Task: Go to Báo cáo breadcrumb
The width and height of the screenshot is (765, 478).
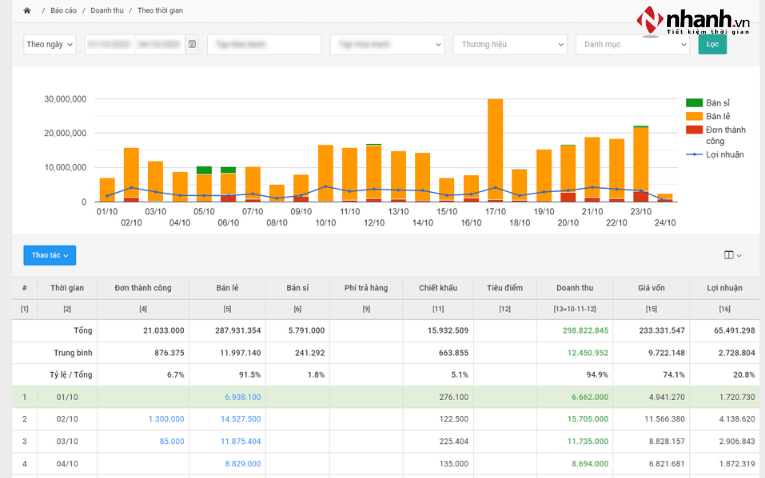Action: (x=65, y=10)
